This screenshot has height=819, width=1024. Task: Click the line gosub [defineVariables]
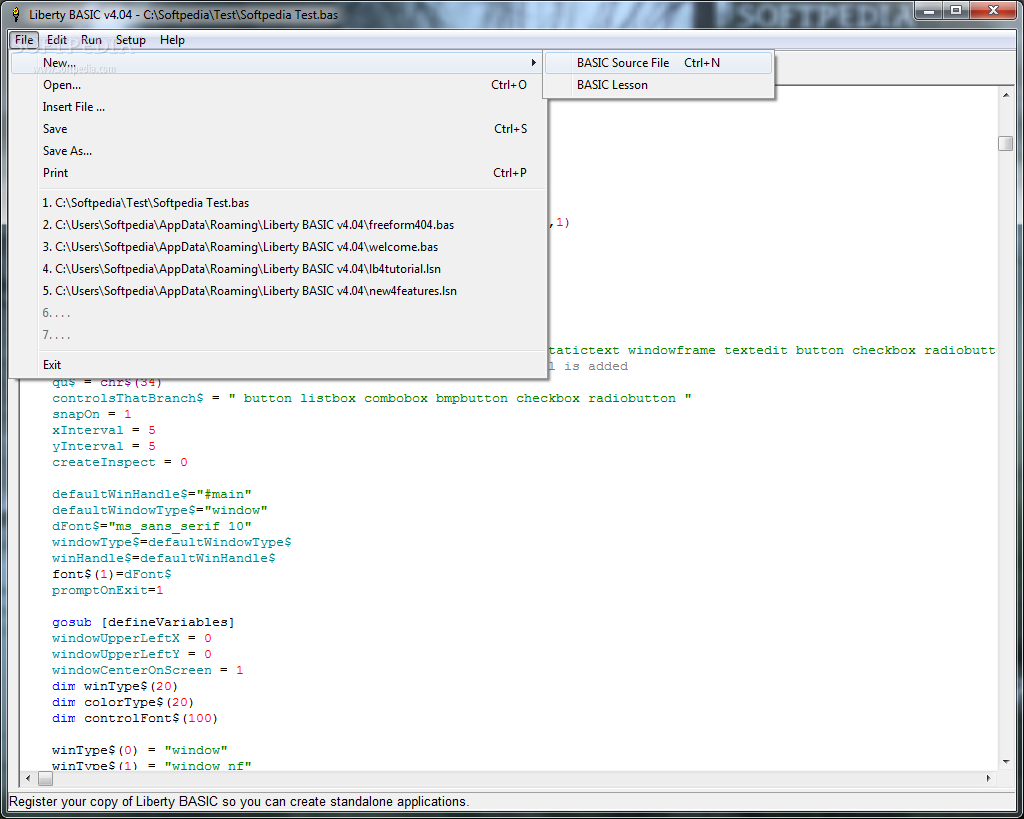144,622
